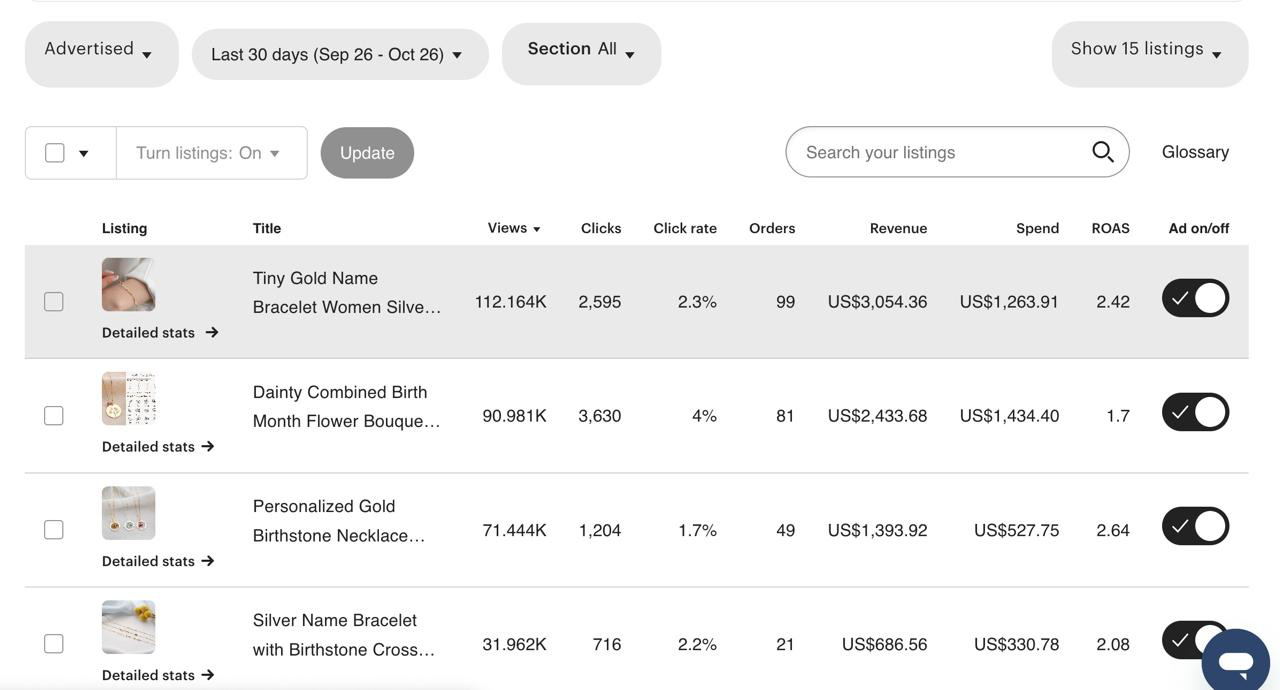The height and width of the screenshot is (690, 1280).
Task: Check the select-all listings checkbox
Action: [x=55, y=153]
